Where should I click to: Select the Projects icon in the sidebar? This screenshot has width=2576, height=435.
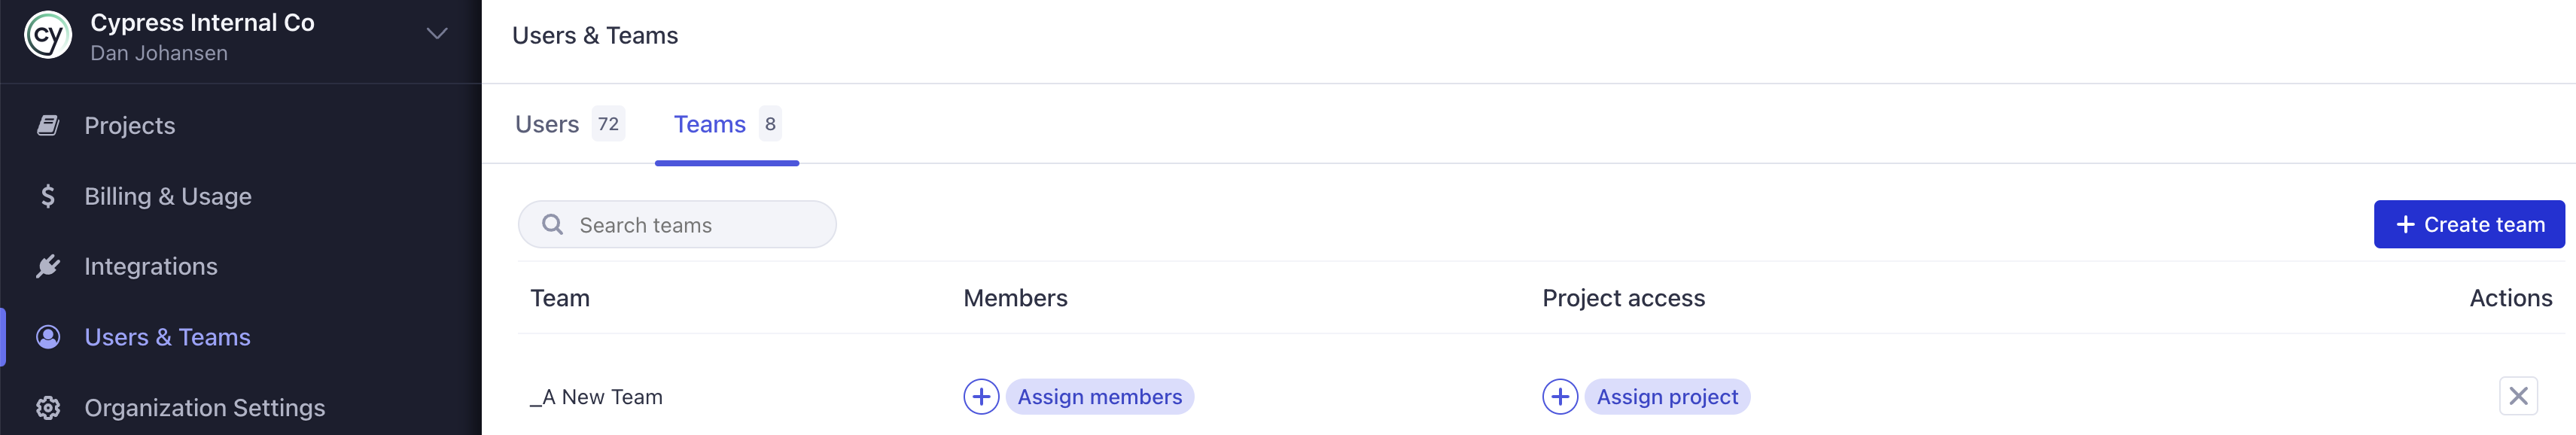(x=48, y=125)
